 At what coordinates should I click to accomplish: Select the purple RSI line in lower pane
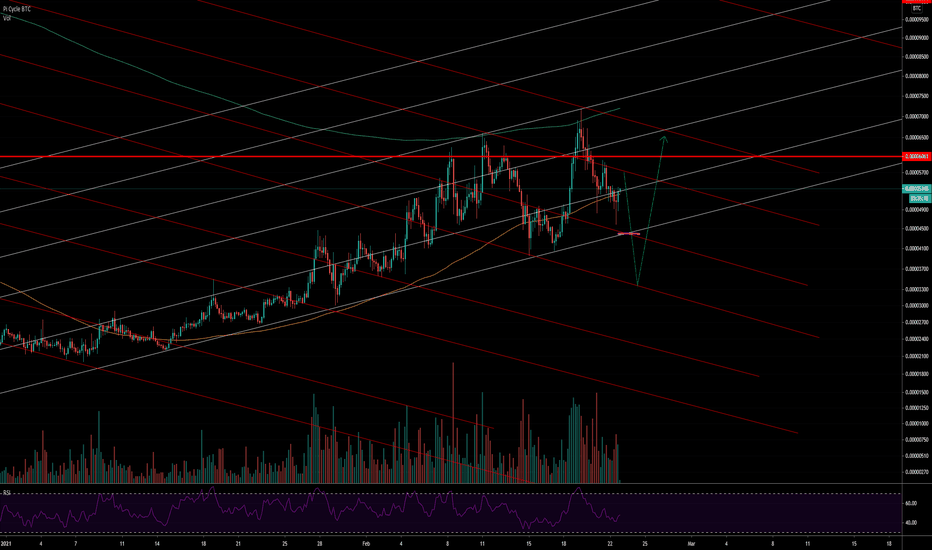coord(309,508)
